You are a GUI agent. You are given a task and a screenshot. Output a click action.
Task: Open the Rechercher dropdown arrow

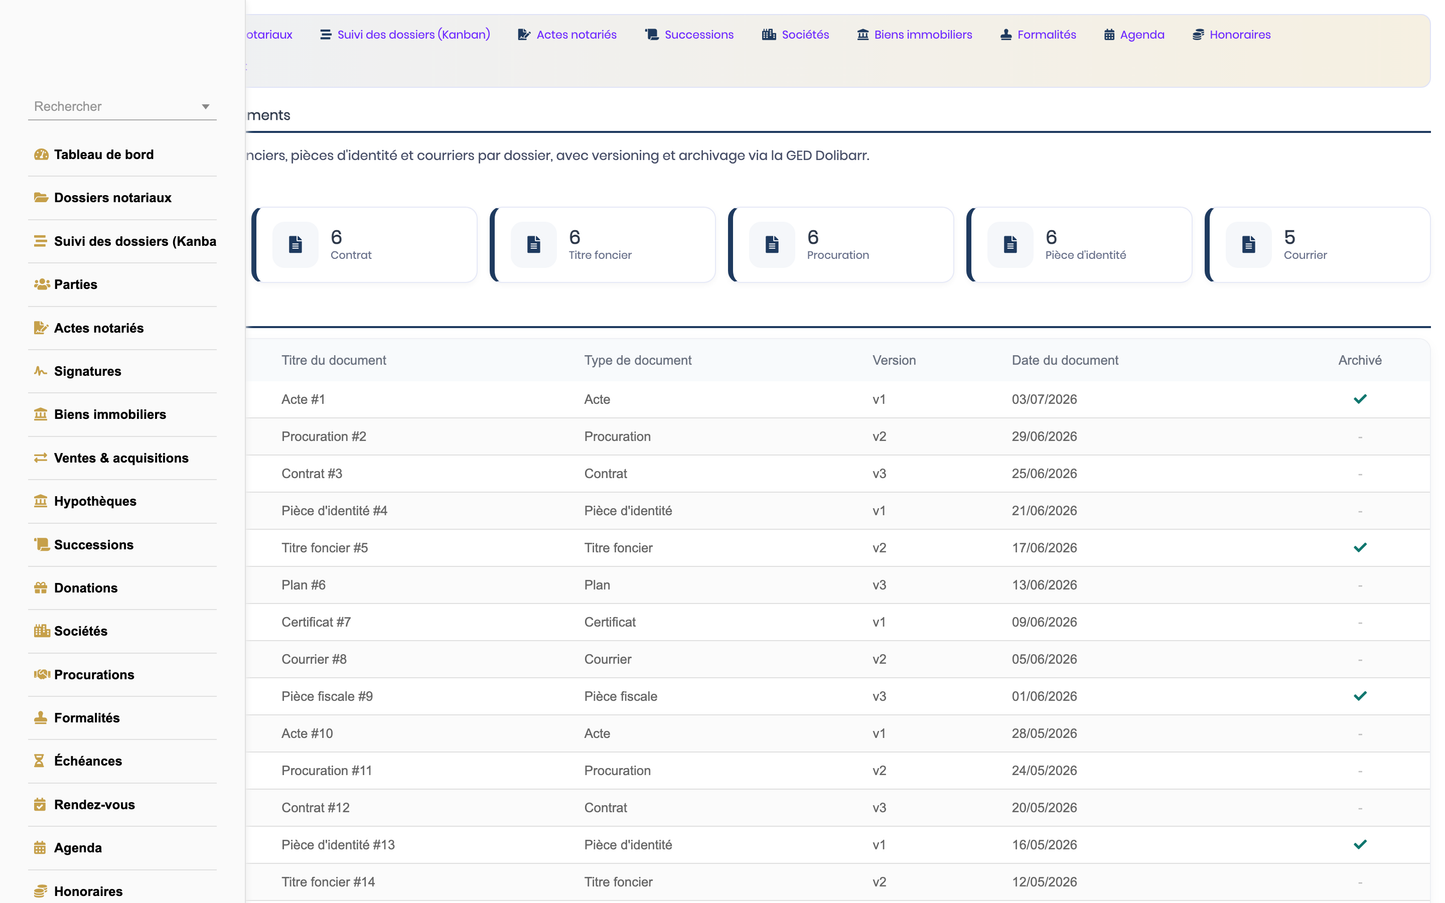click(205, 107)
